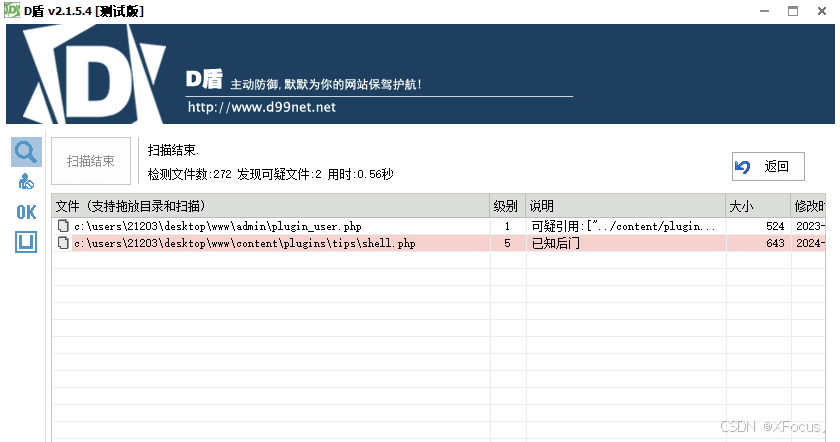
Task: Select the OK sidebar icon
Action: coord(26,212)
